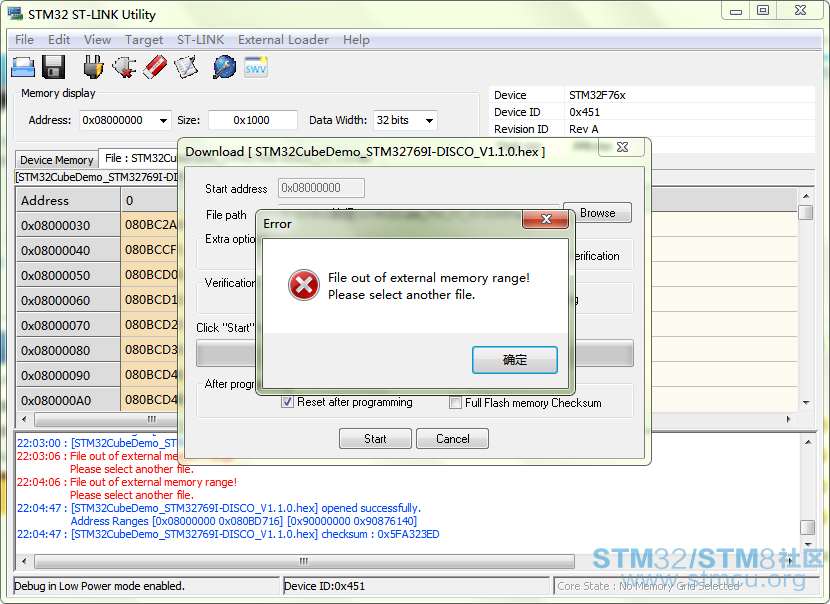Click the Cancel button
830x604 pixels.
tap(453, 439)
